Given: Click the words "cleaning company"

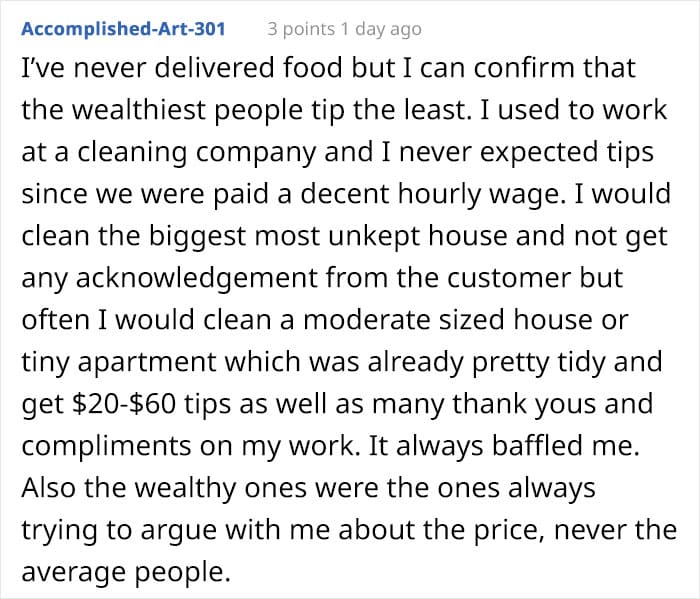Looking at the screenshot, I should pyautogui.click(x=196, y=152).
